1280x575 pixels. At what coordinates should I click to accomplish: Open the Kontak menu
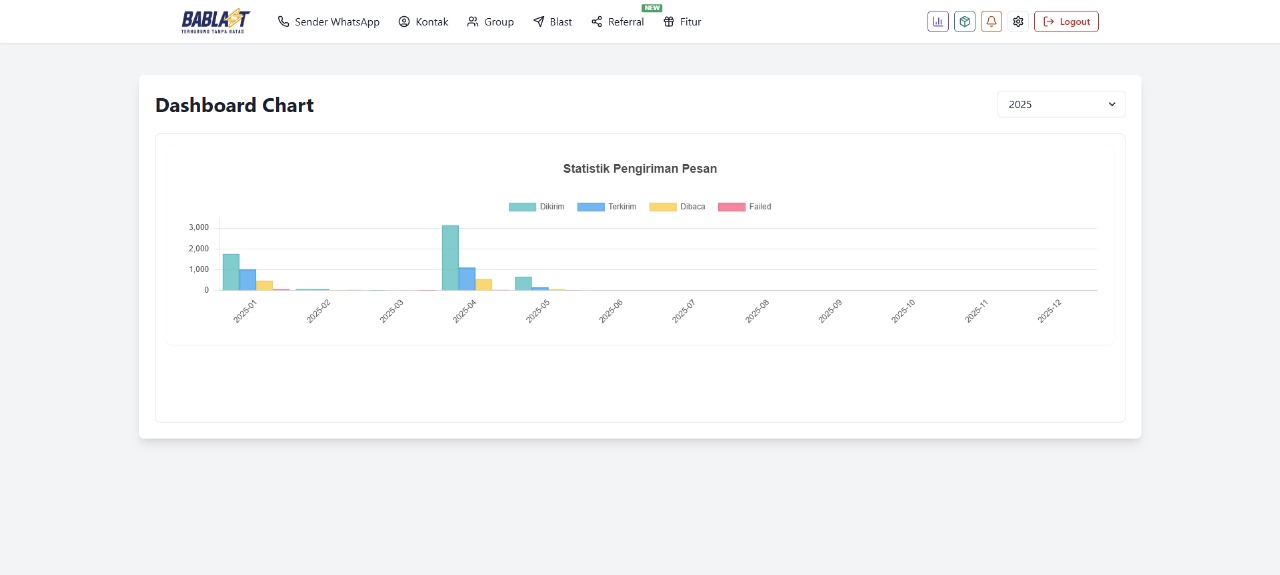click(423, 22)
